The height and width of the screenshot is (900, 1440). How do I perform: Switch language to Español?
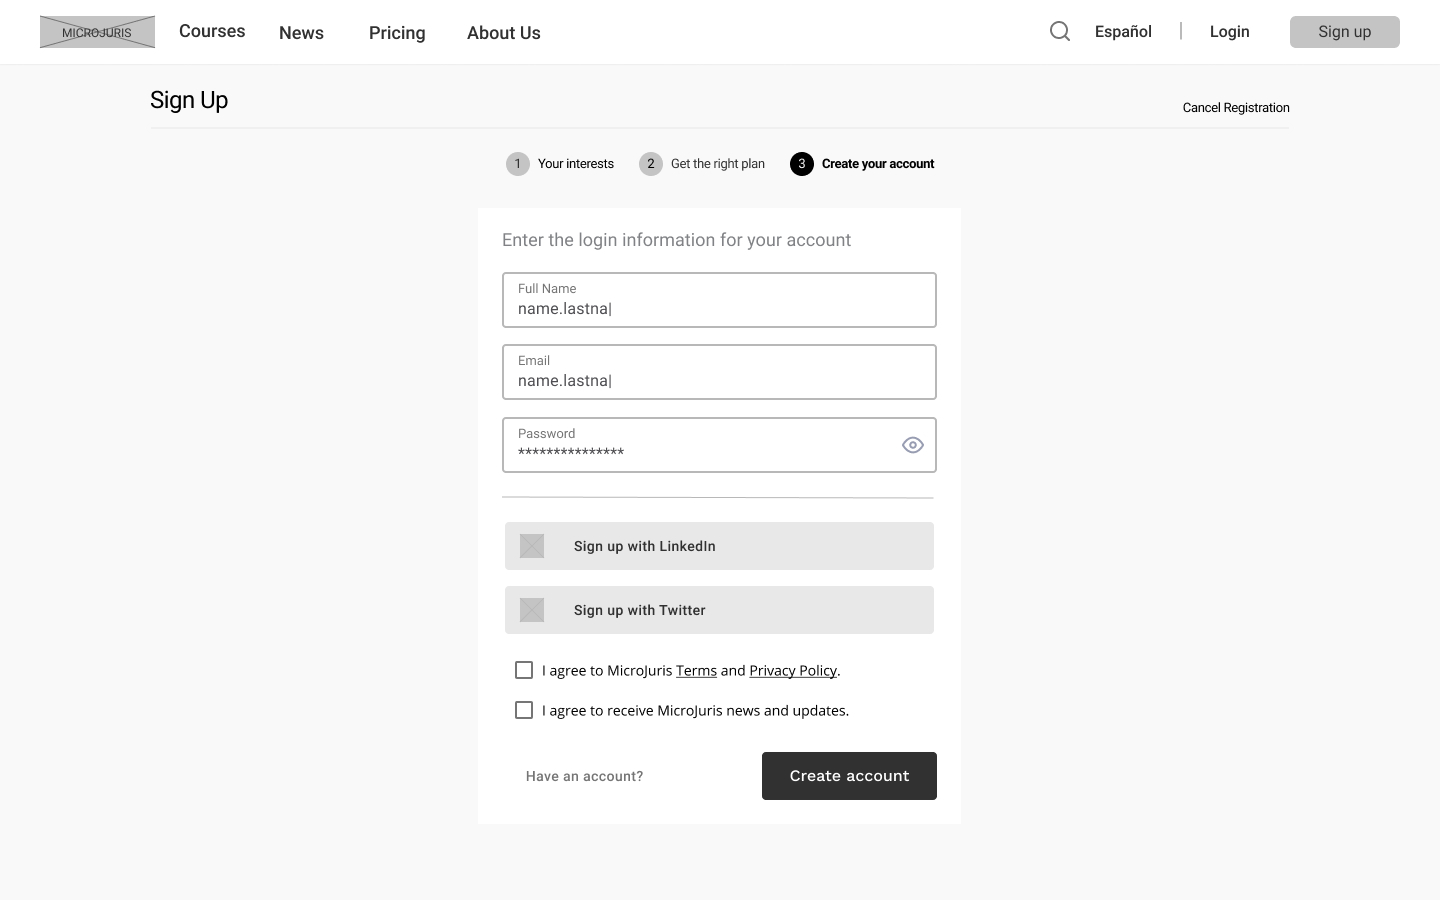click(1122, 31)
